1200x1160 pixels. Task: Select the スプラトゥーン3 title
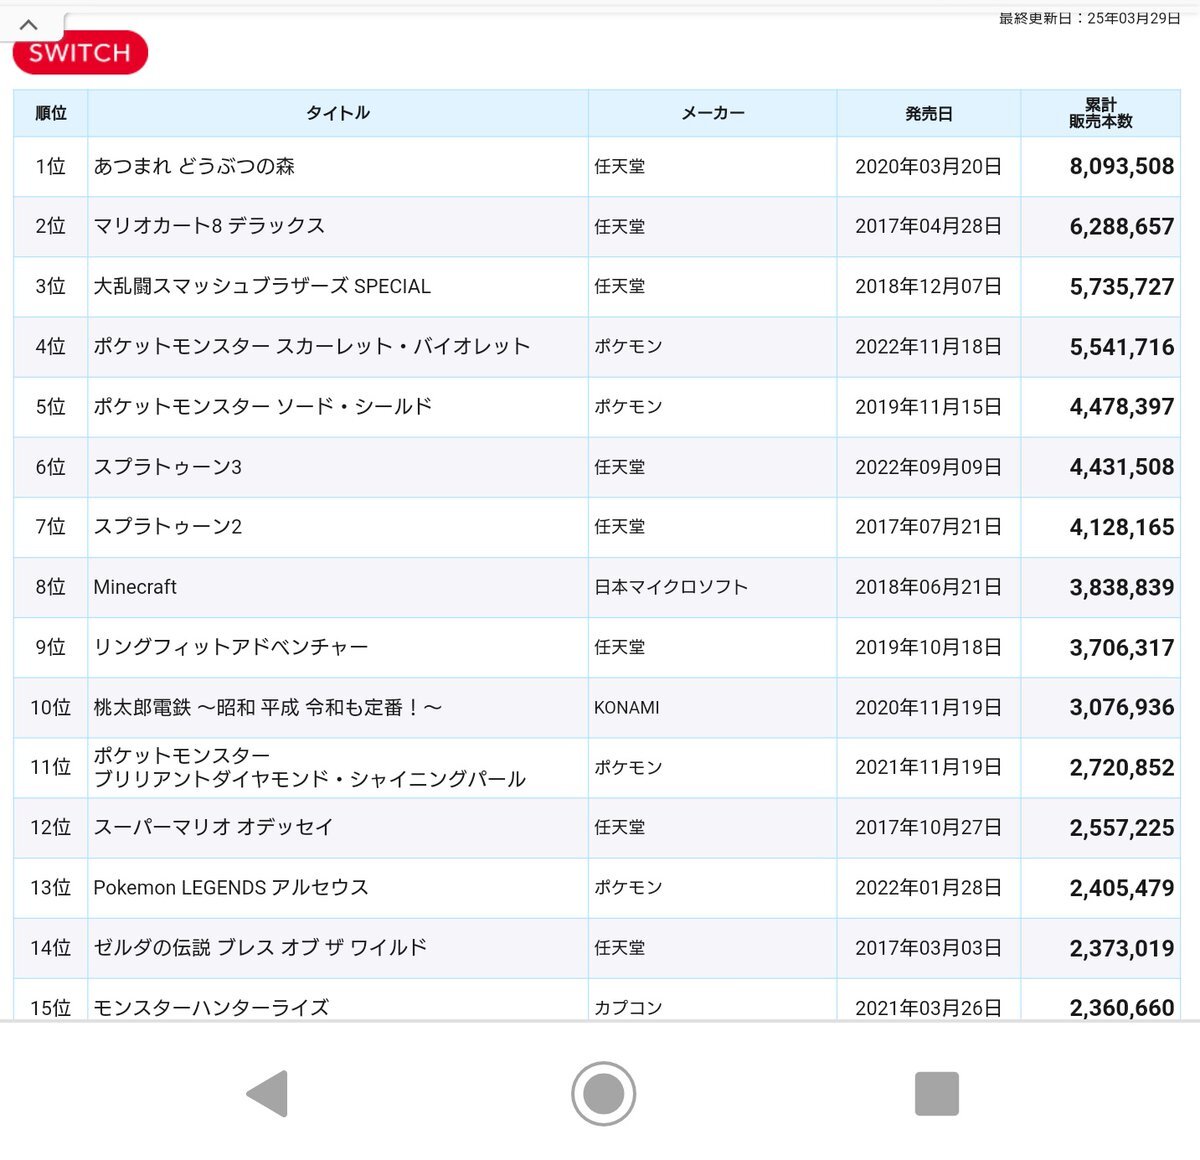(x=168, y=467)
